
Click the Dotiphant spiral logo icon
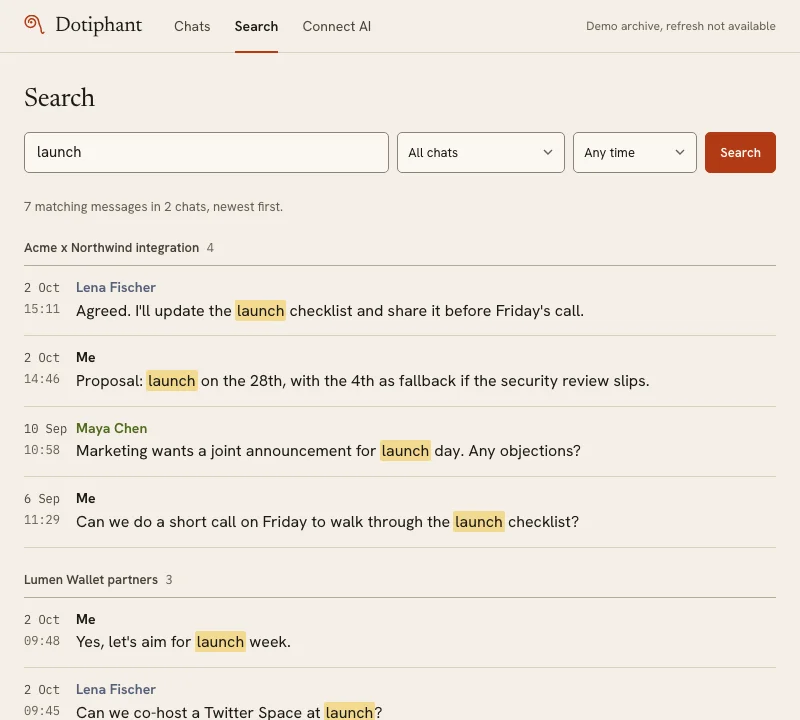[34, 24]
